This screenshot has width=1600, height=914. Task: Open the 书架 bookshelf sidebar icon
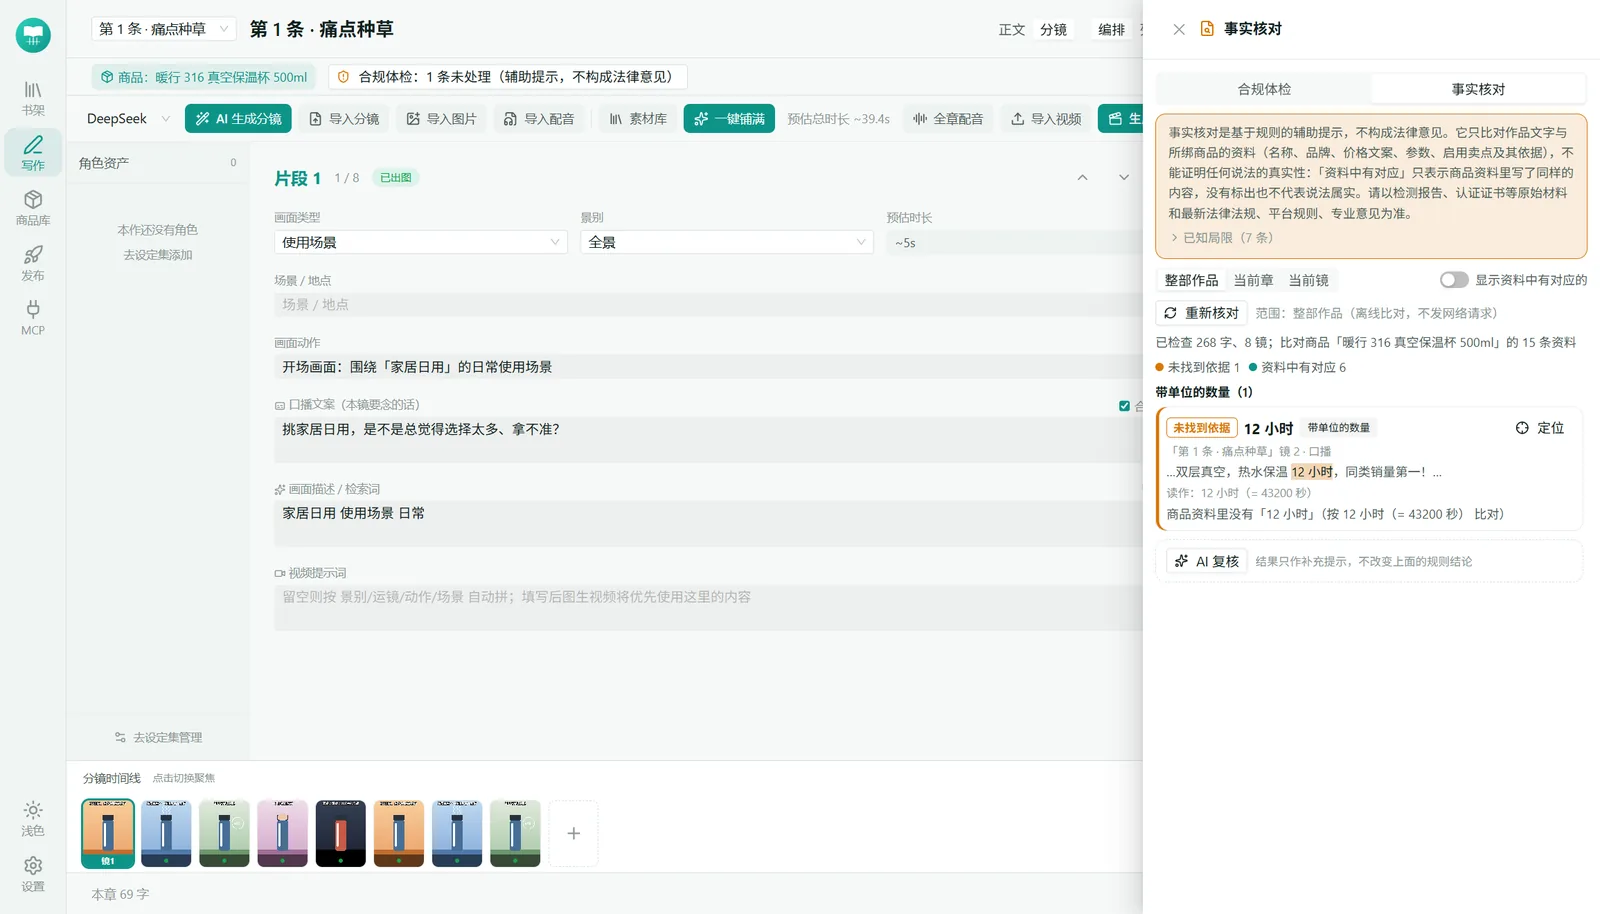(x=33, y=98)
